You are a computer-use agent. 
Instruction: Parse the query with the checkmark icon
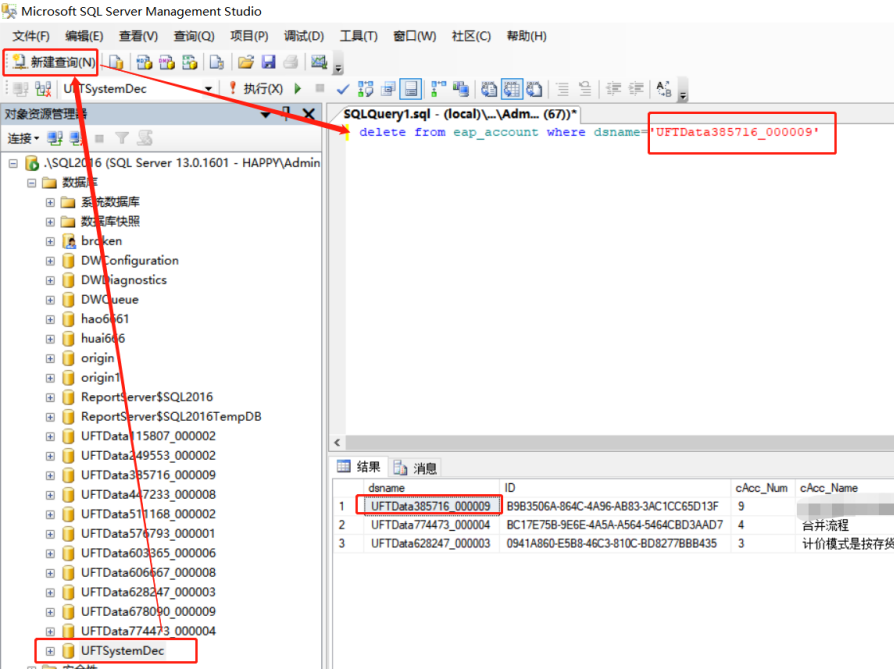tap(343, 90)
